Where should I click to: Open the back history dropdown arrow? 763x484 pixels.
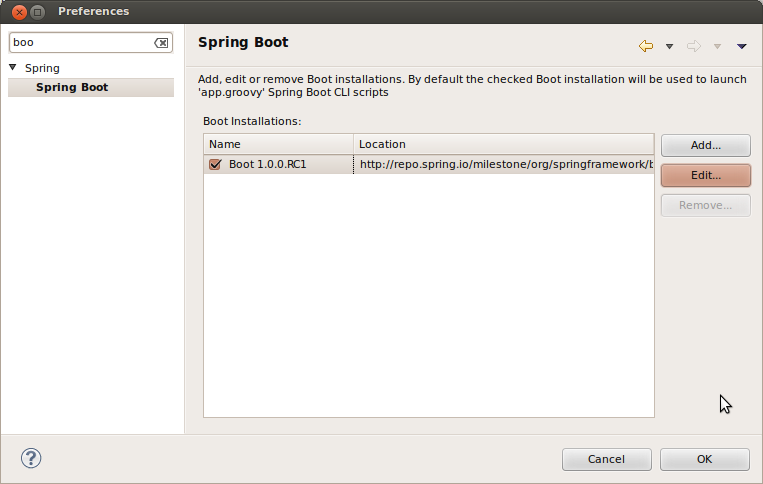pyautogui.click(x=669, y=46)
